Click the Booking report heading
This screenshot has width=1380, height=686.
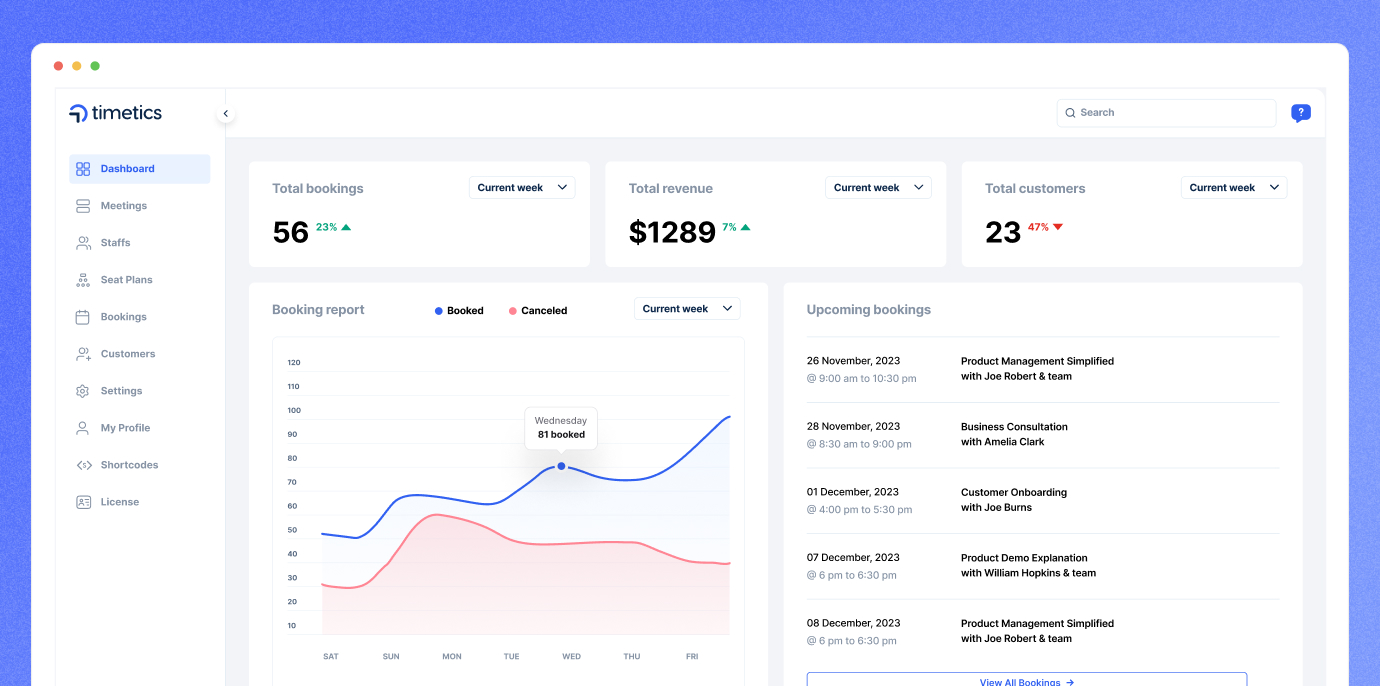pos(318,310)
